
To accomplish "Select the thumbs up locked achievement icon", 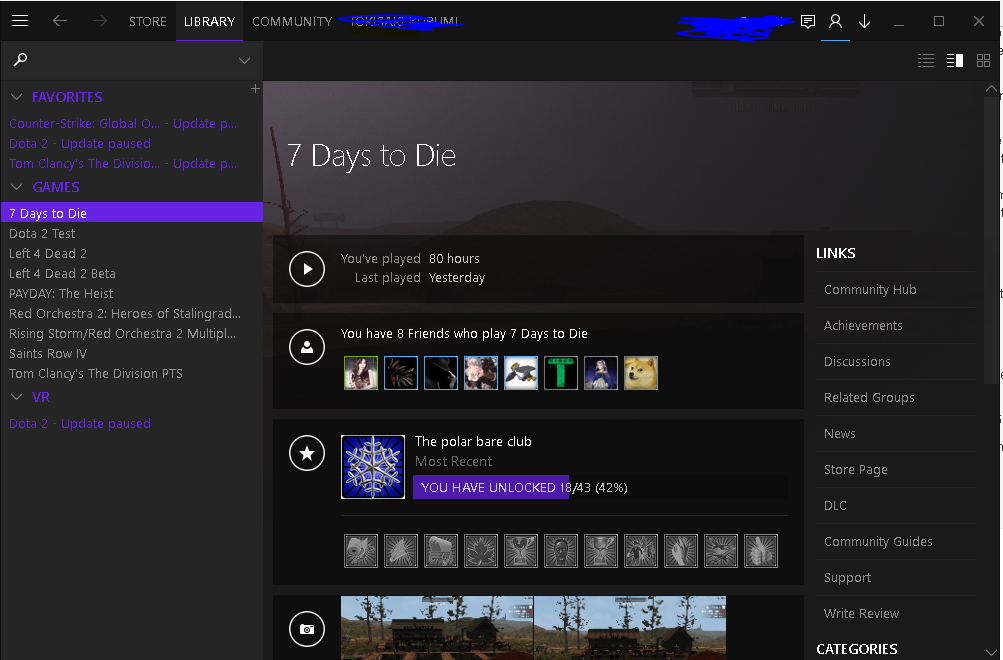I will pyautogui.click(x=761, y=551).
